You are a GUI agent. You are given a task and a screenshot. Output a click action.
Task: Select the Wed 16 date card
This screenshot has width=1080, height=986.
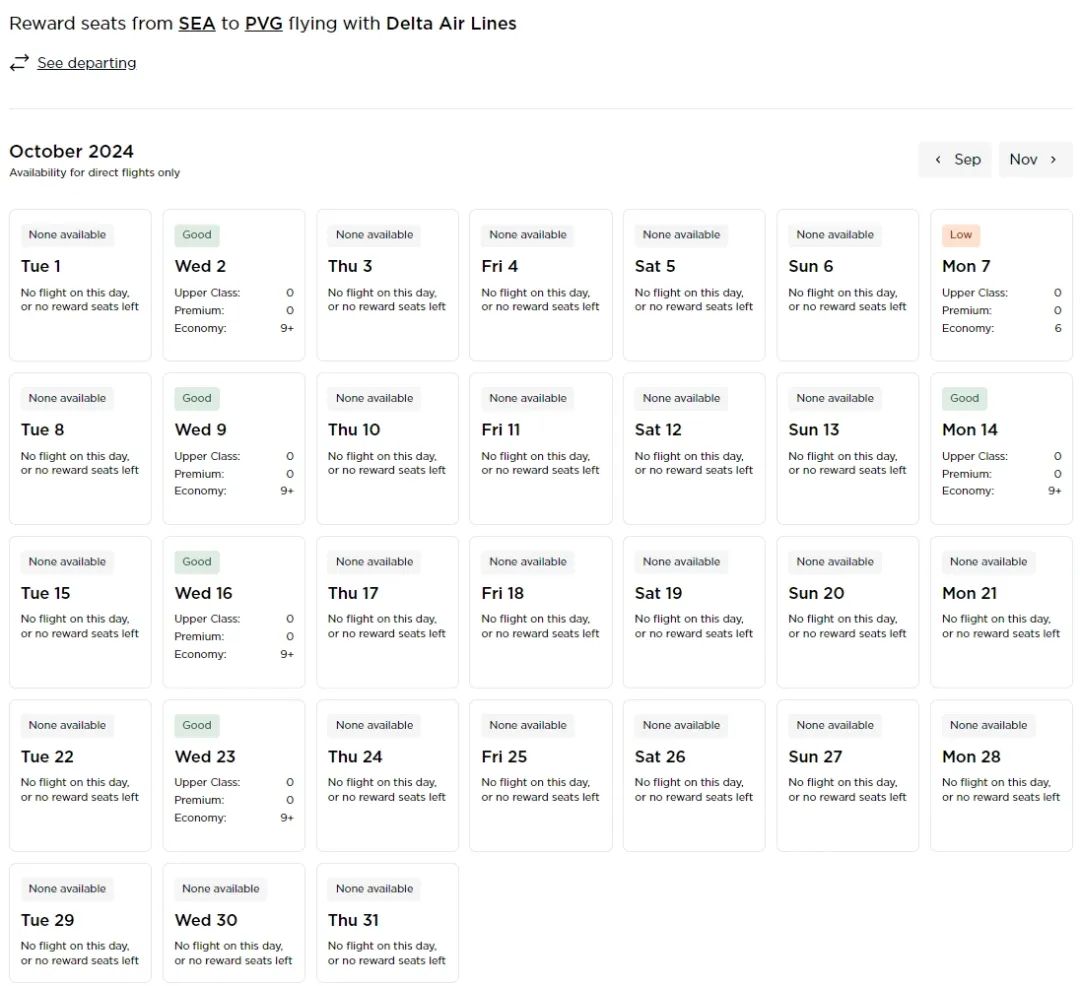pyautogui.click(x=234, y=612)
